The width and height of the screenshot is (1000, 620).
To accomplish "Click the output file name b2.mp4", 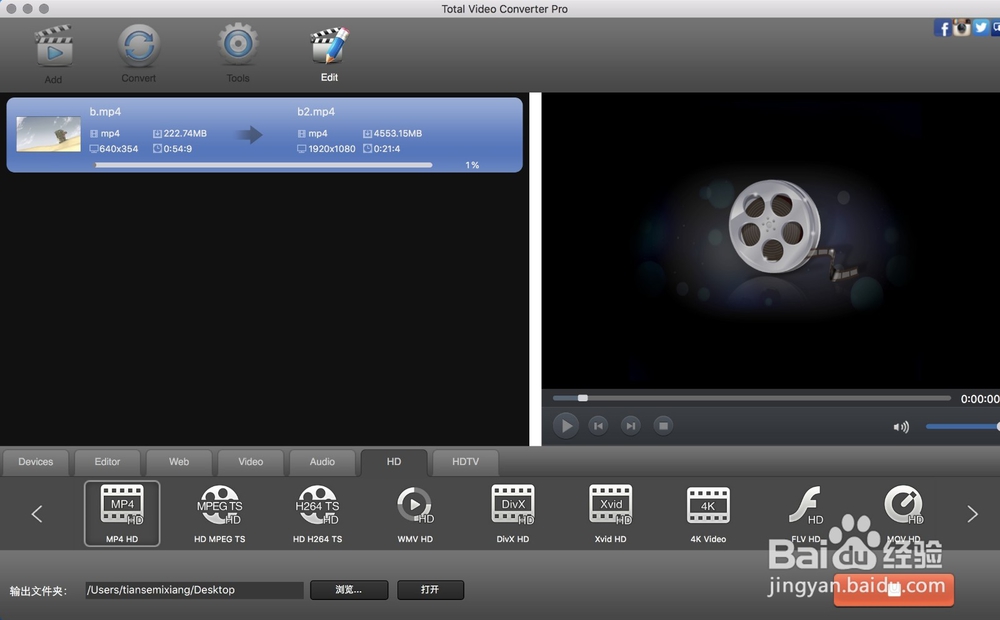I will pos(316,112).
